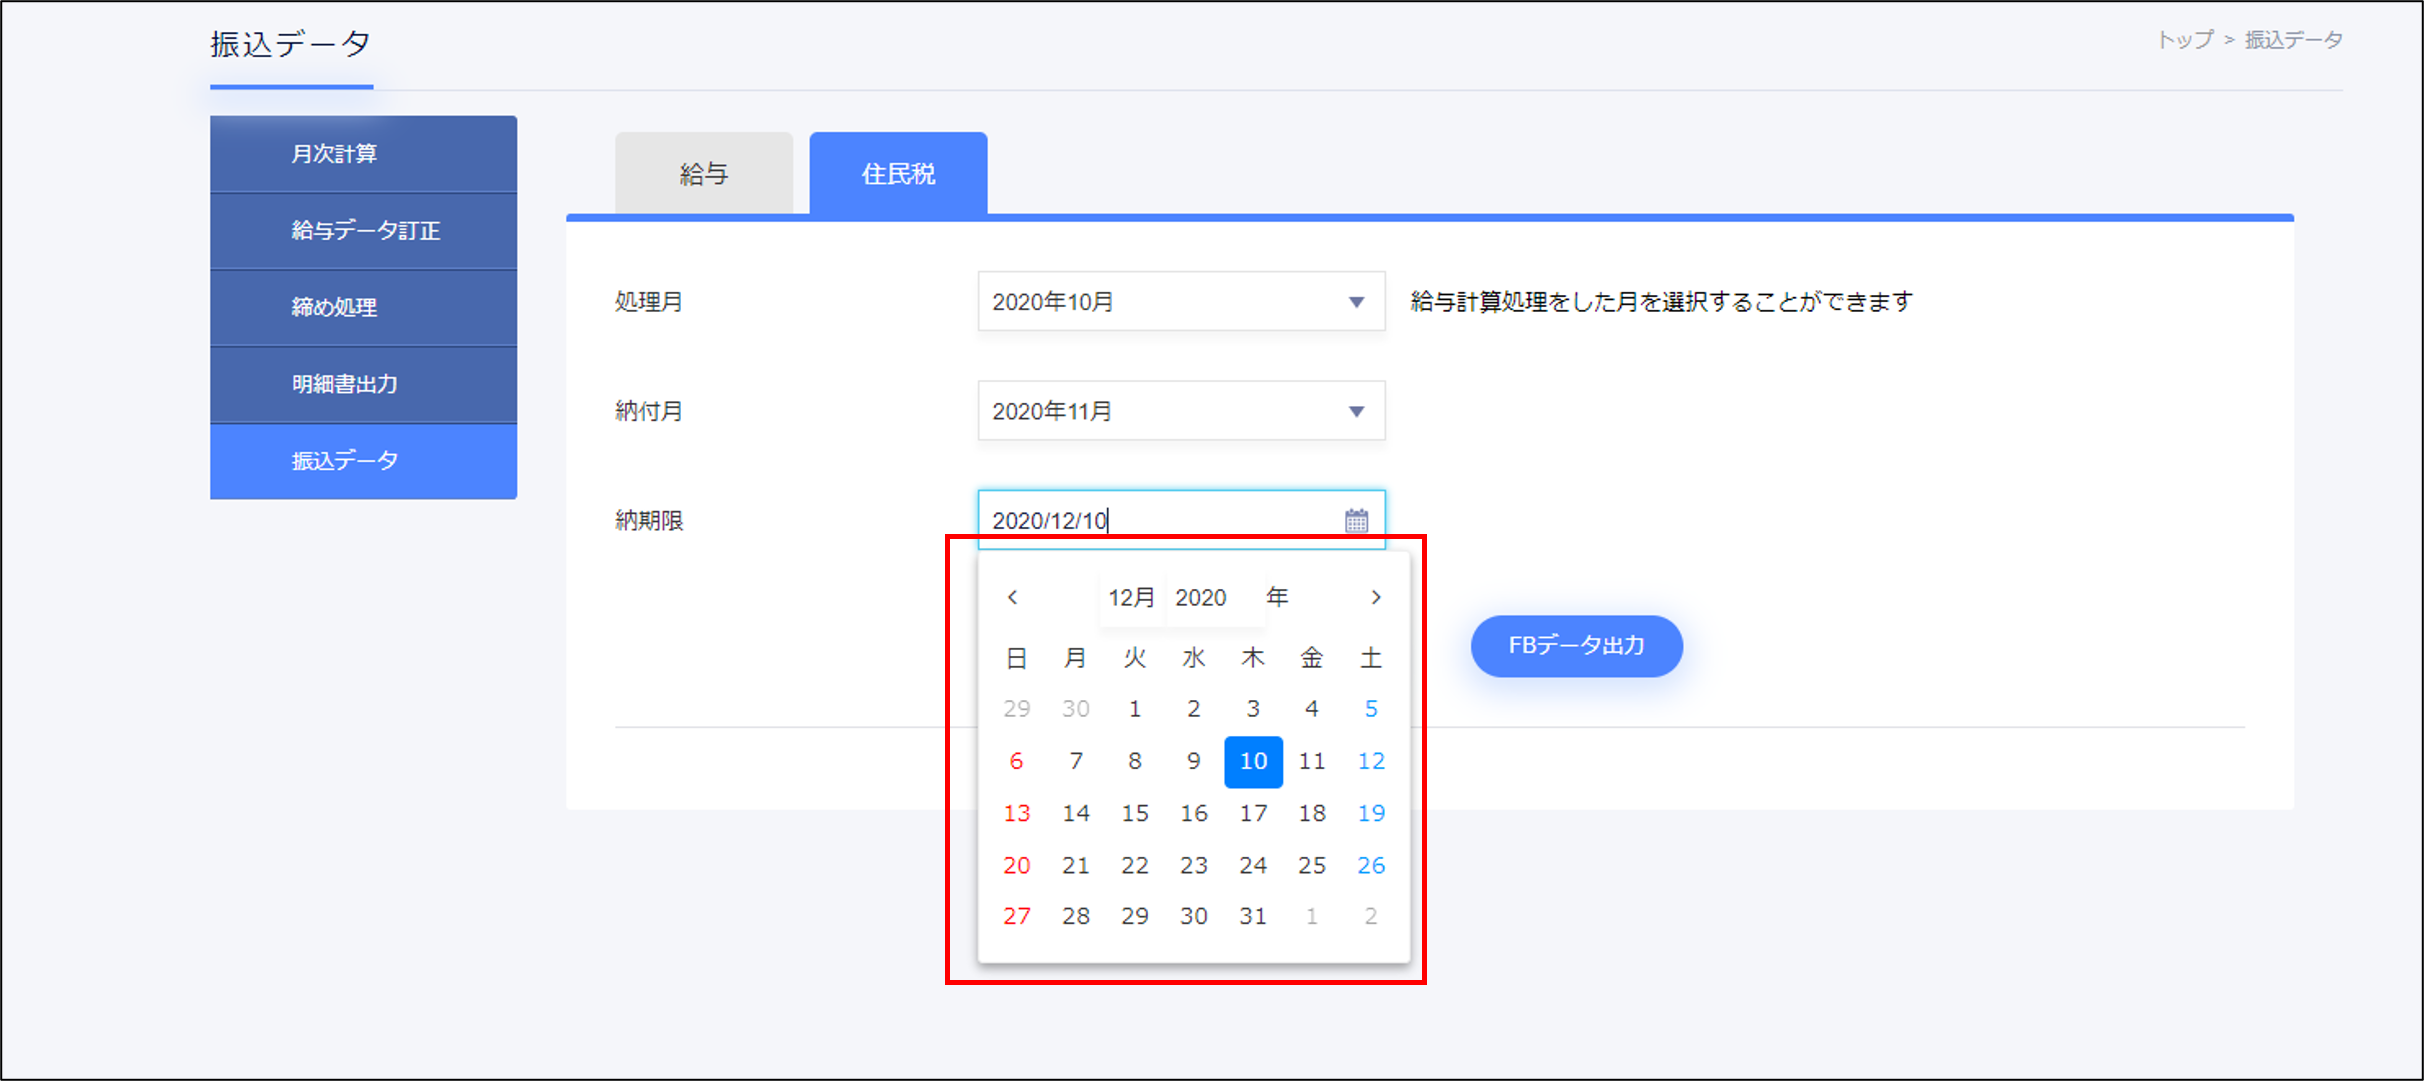Click the トップ breadcrumb link
2424x1081 pixels.
click(2185, 40)
